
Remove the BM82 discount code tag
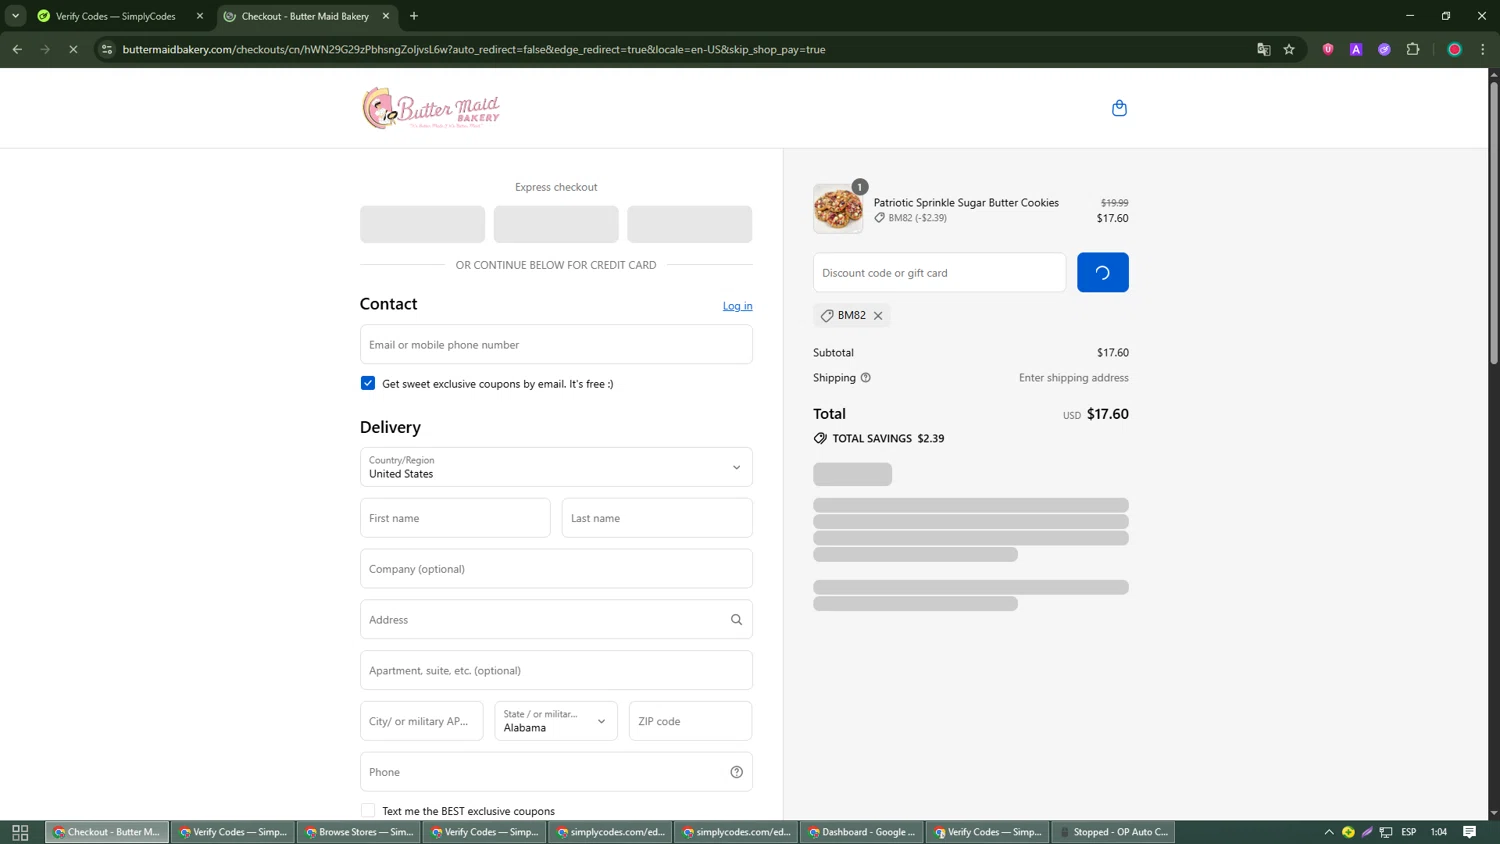tap(878, 316)
